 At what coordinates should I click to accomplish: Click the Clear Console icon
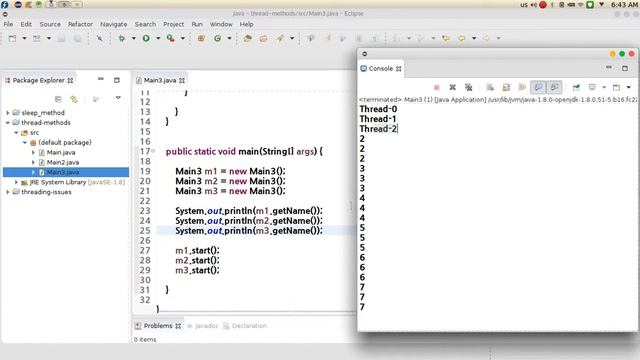[490, 87]
